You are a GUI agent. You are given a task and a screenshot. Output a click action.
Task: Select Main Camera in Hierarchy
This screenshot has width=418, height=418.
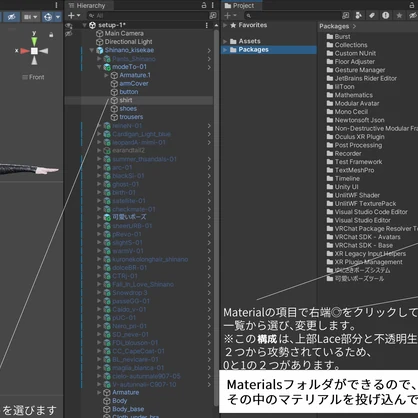(x=124, y=33)
